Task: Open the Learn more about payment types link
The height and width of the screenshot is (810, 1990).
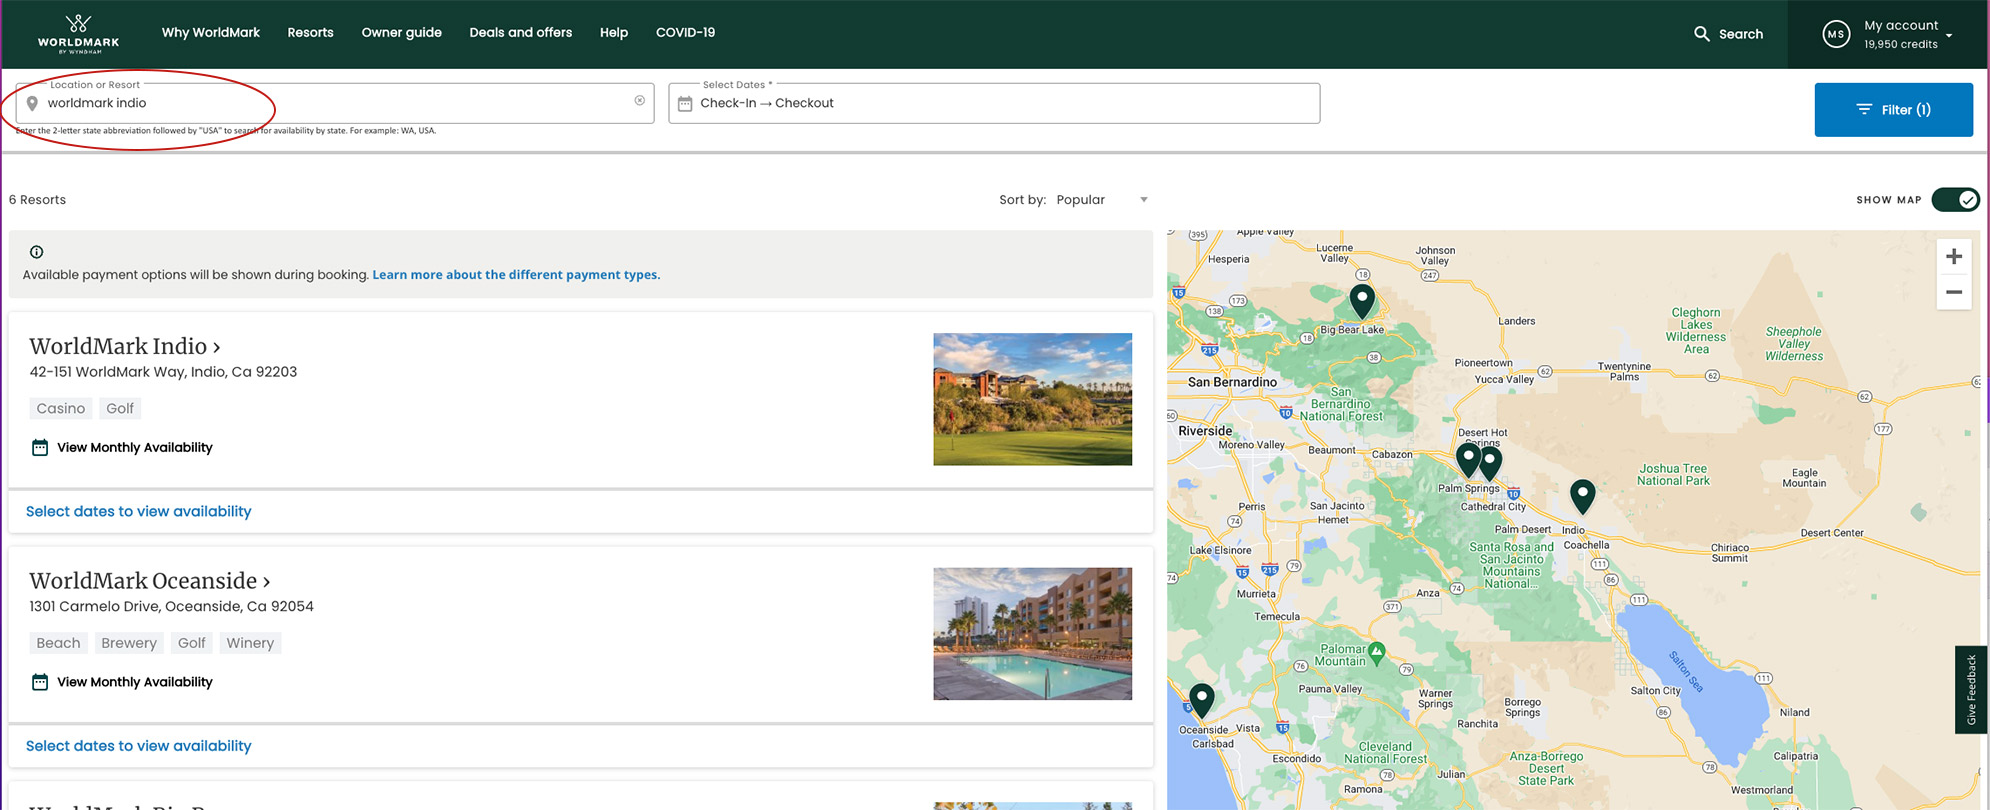Action: point(516,275)
